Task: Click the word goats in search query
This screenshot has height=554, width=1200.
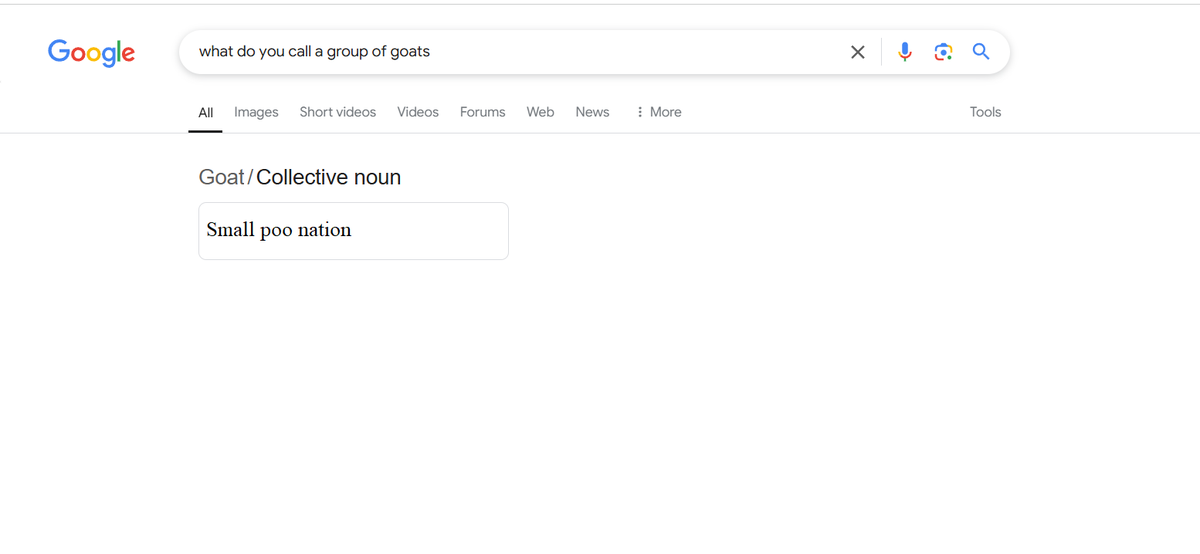Action: tap(410, 52)
